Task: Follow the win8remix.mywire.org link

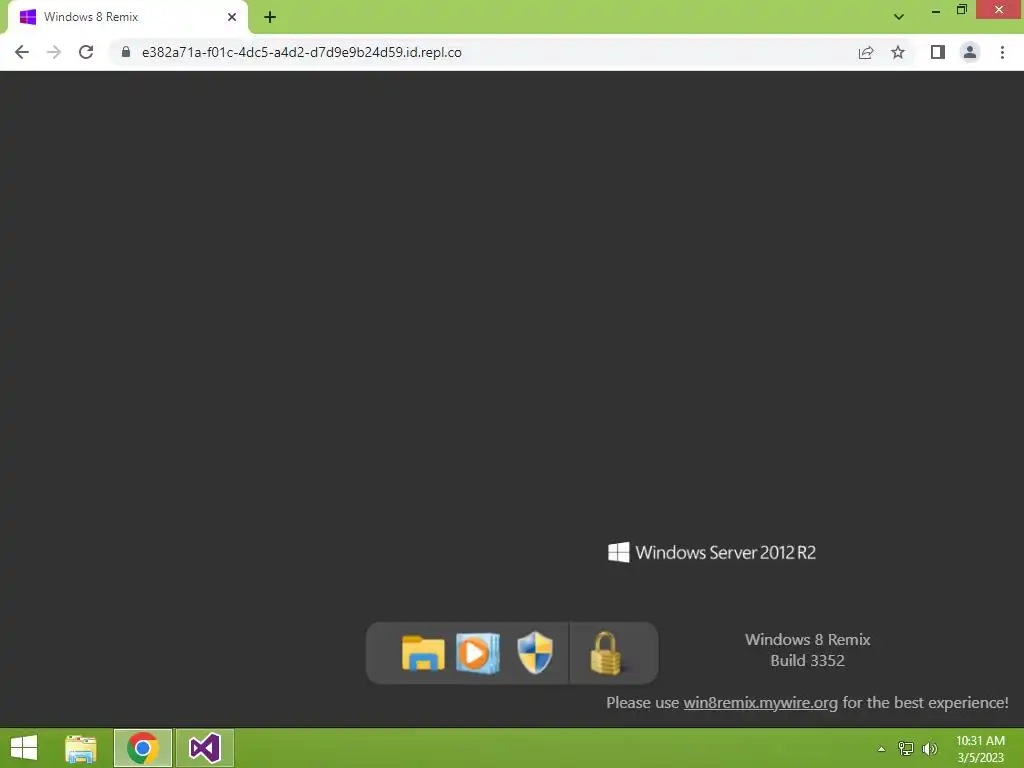Action: 760,703
